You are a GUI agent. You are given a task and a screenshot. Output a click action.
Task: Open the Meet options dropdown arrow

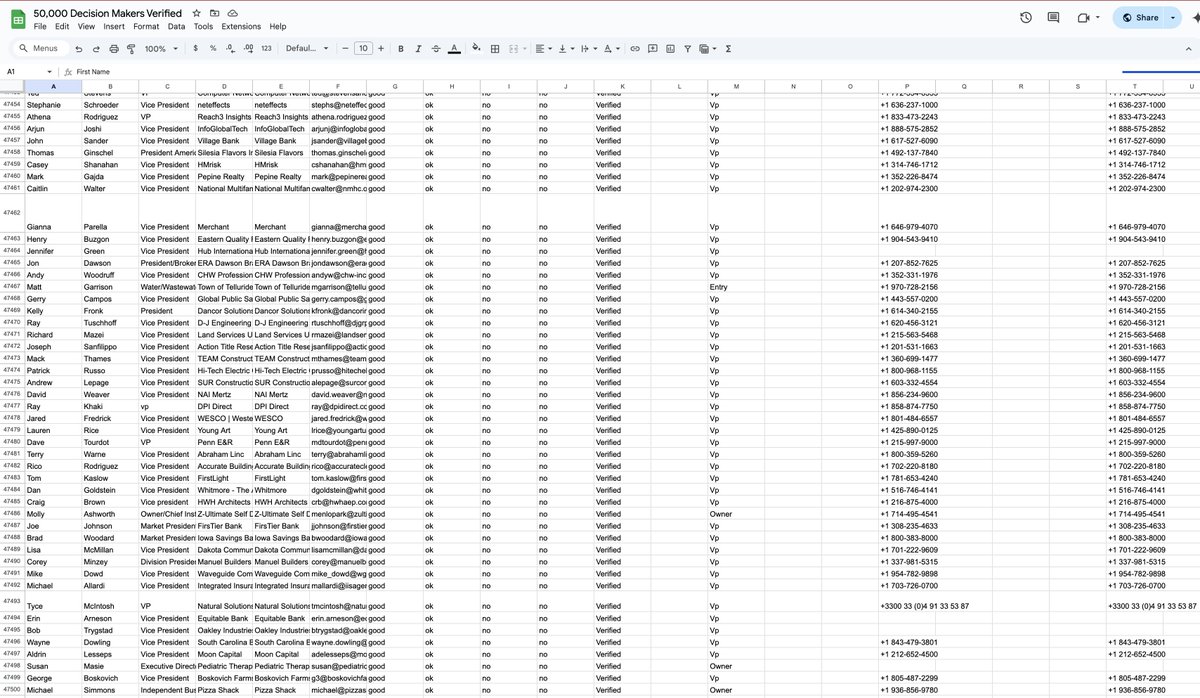(x=1098, y=17)
